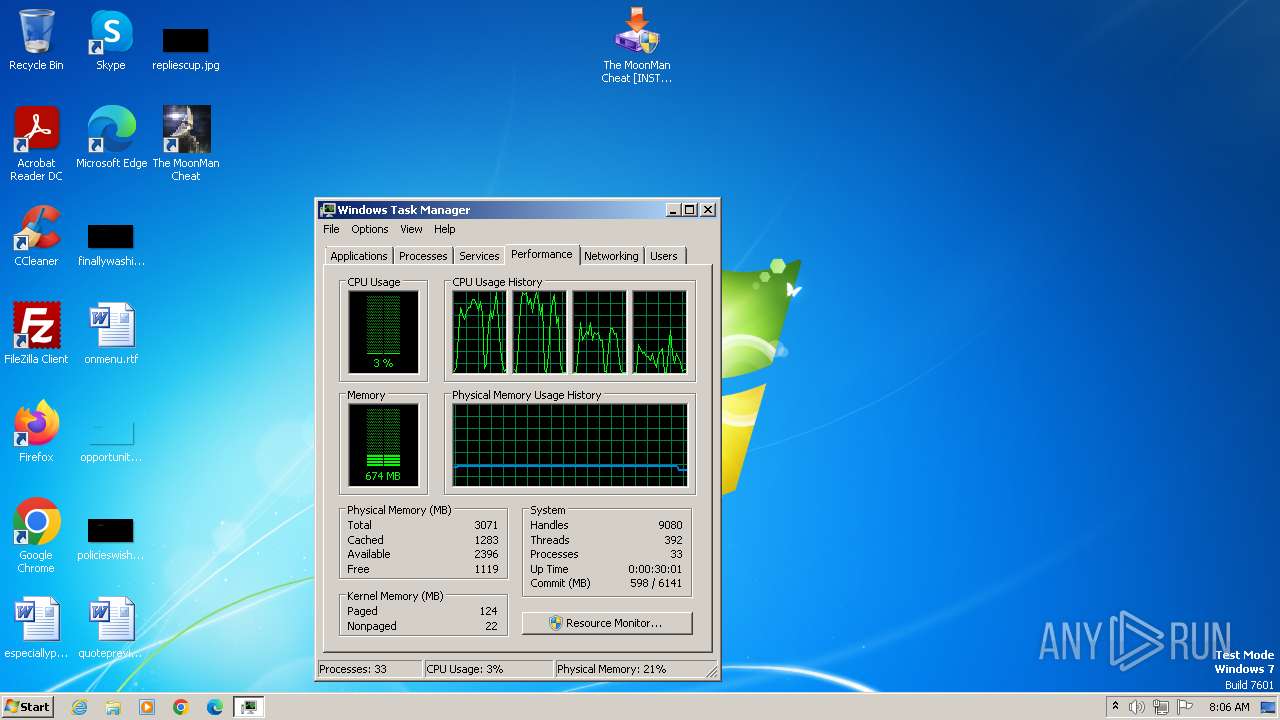Click the Handles value 9080
The width and height of the screenshot is (1280, 720).
point(670,525)
